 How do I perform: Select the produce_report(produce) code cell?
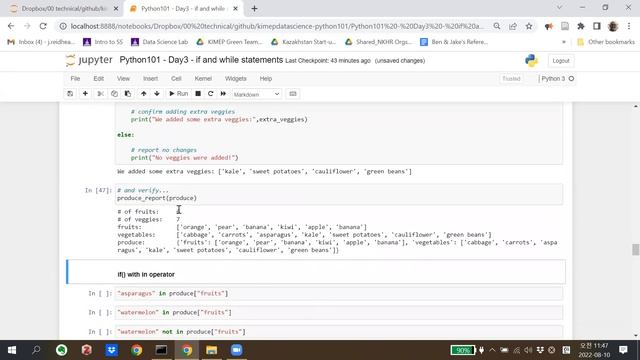point(339,194)
